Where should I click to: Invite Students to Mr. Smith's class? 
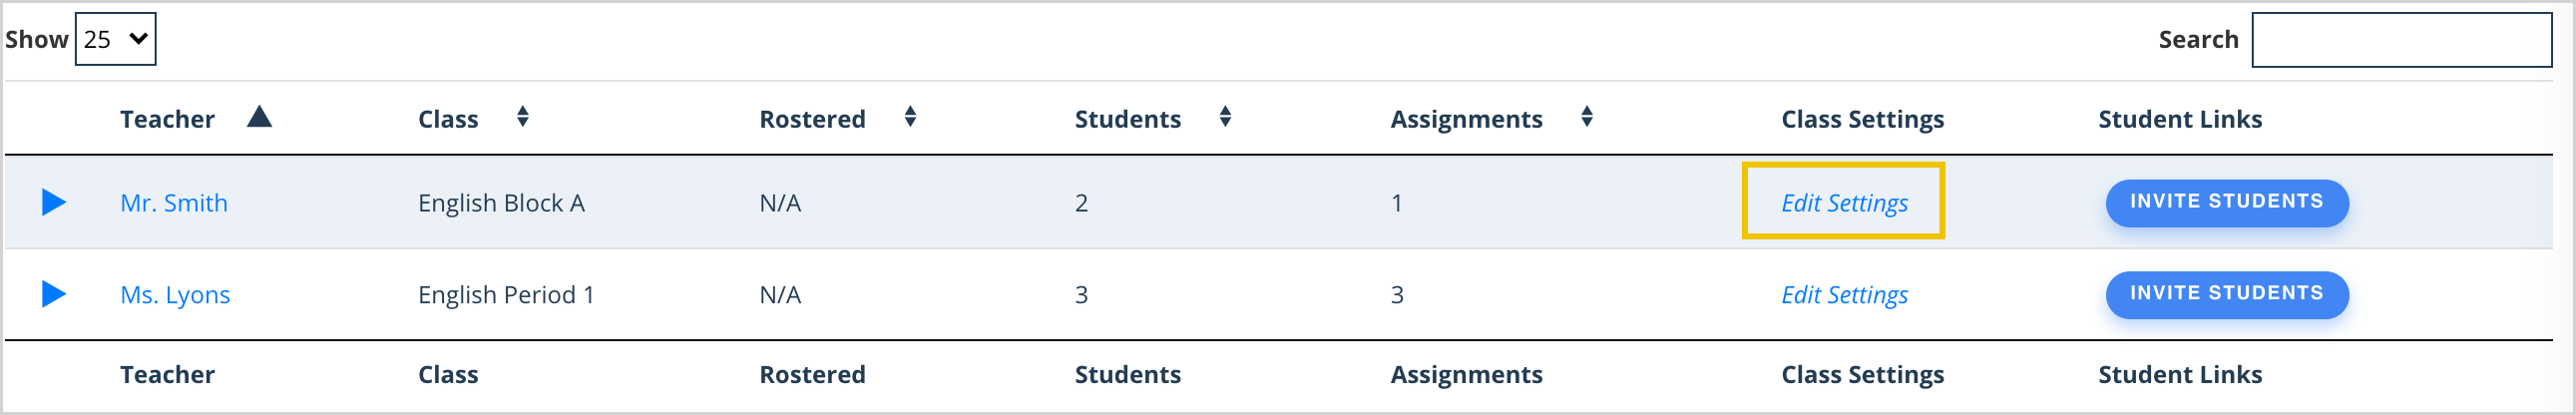point(2226,203)
